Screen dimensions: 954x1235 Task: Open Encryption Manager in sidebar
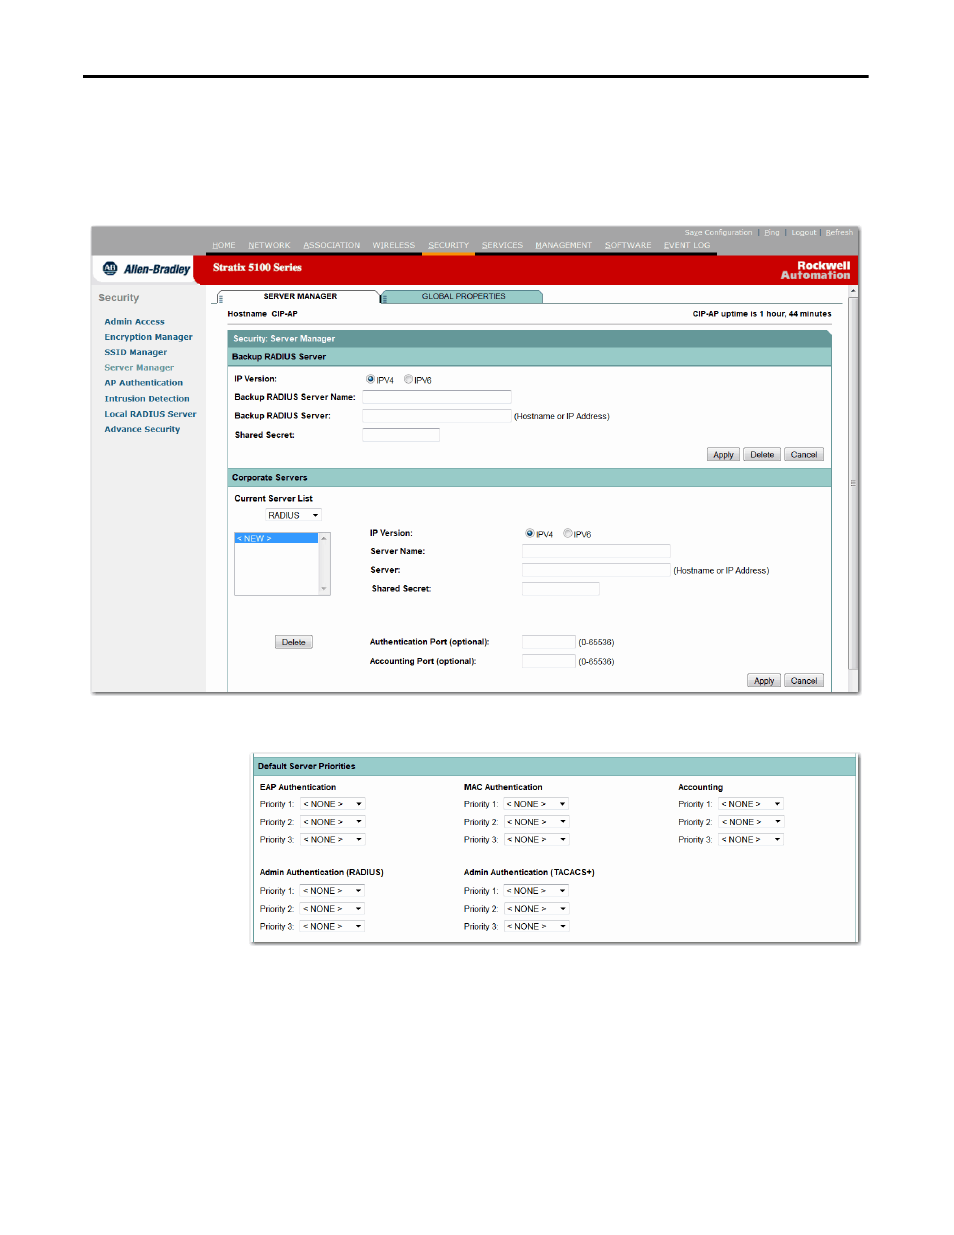[x=148, y=337]
